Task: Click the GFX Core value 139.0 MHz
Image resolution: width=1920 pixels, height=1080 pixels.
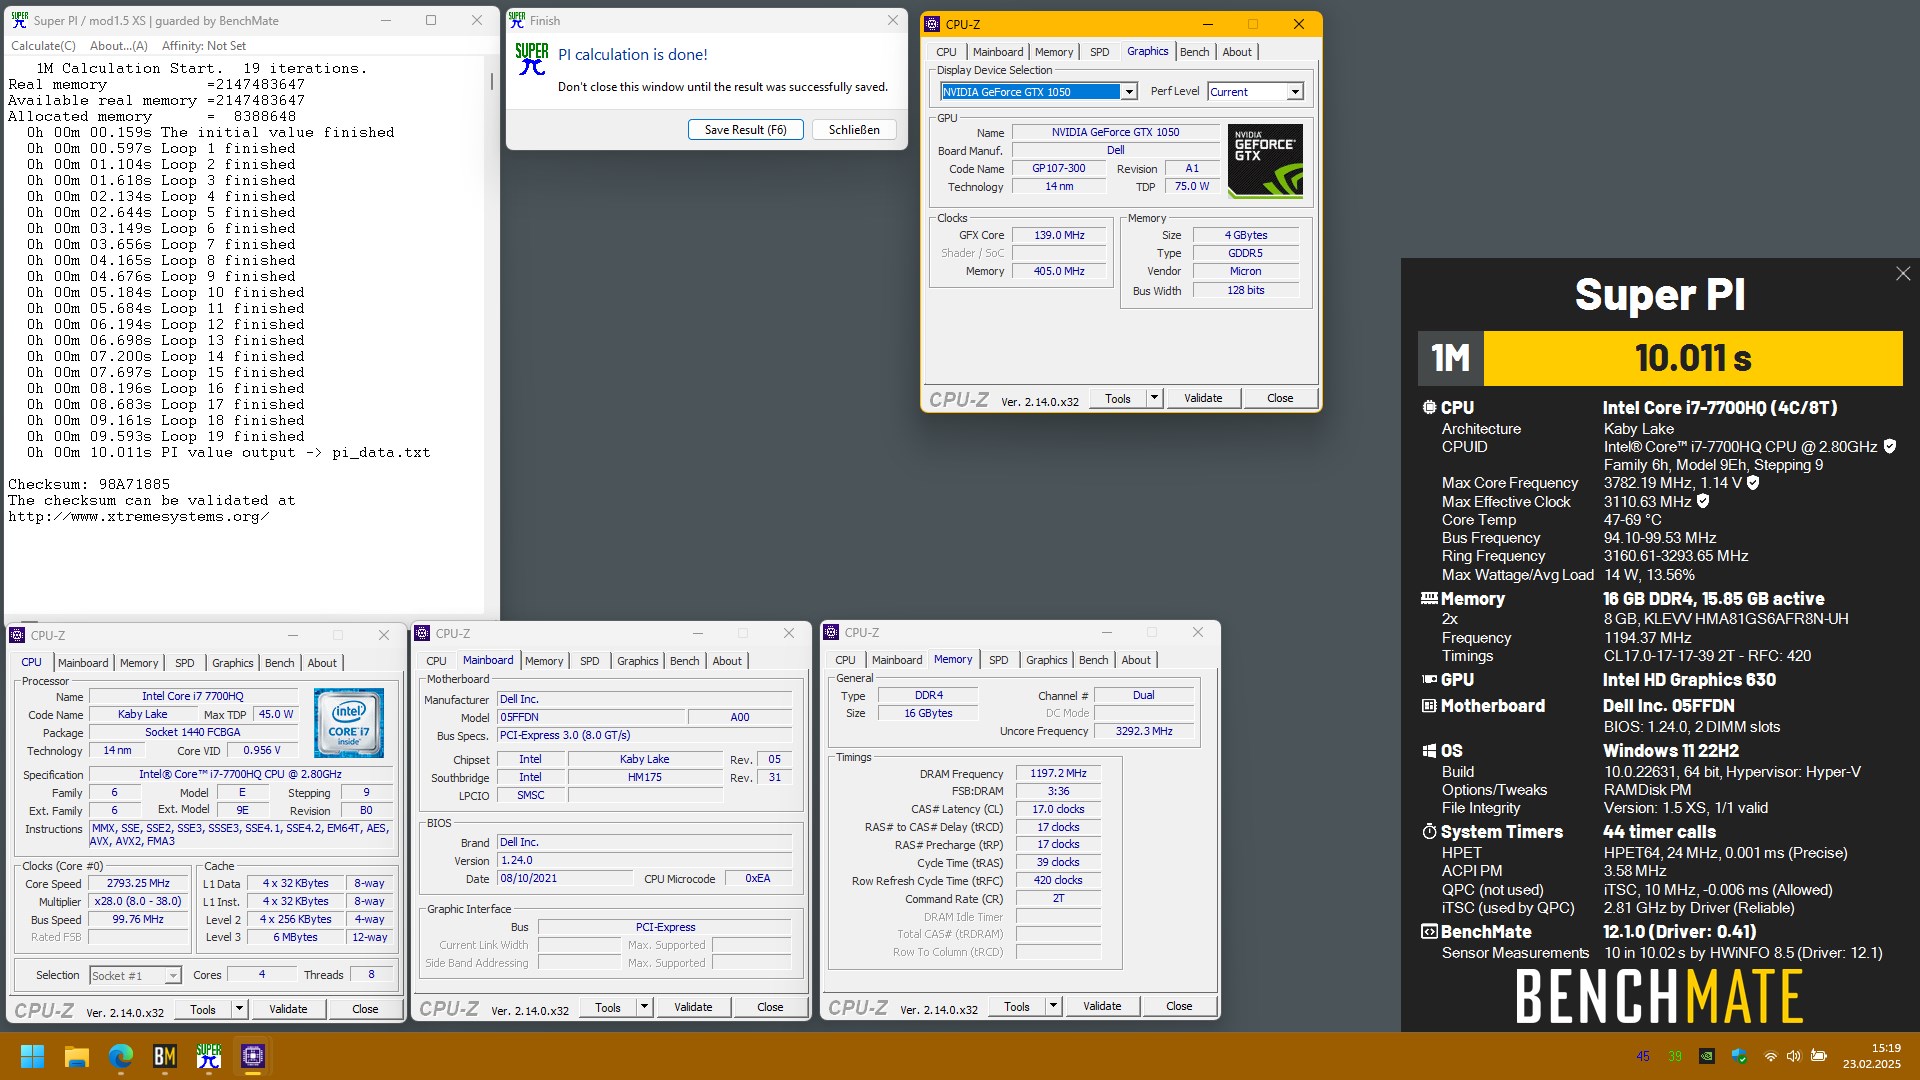Action: 1059,235
